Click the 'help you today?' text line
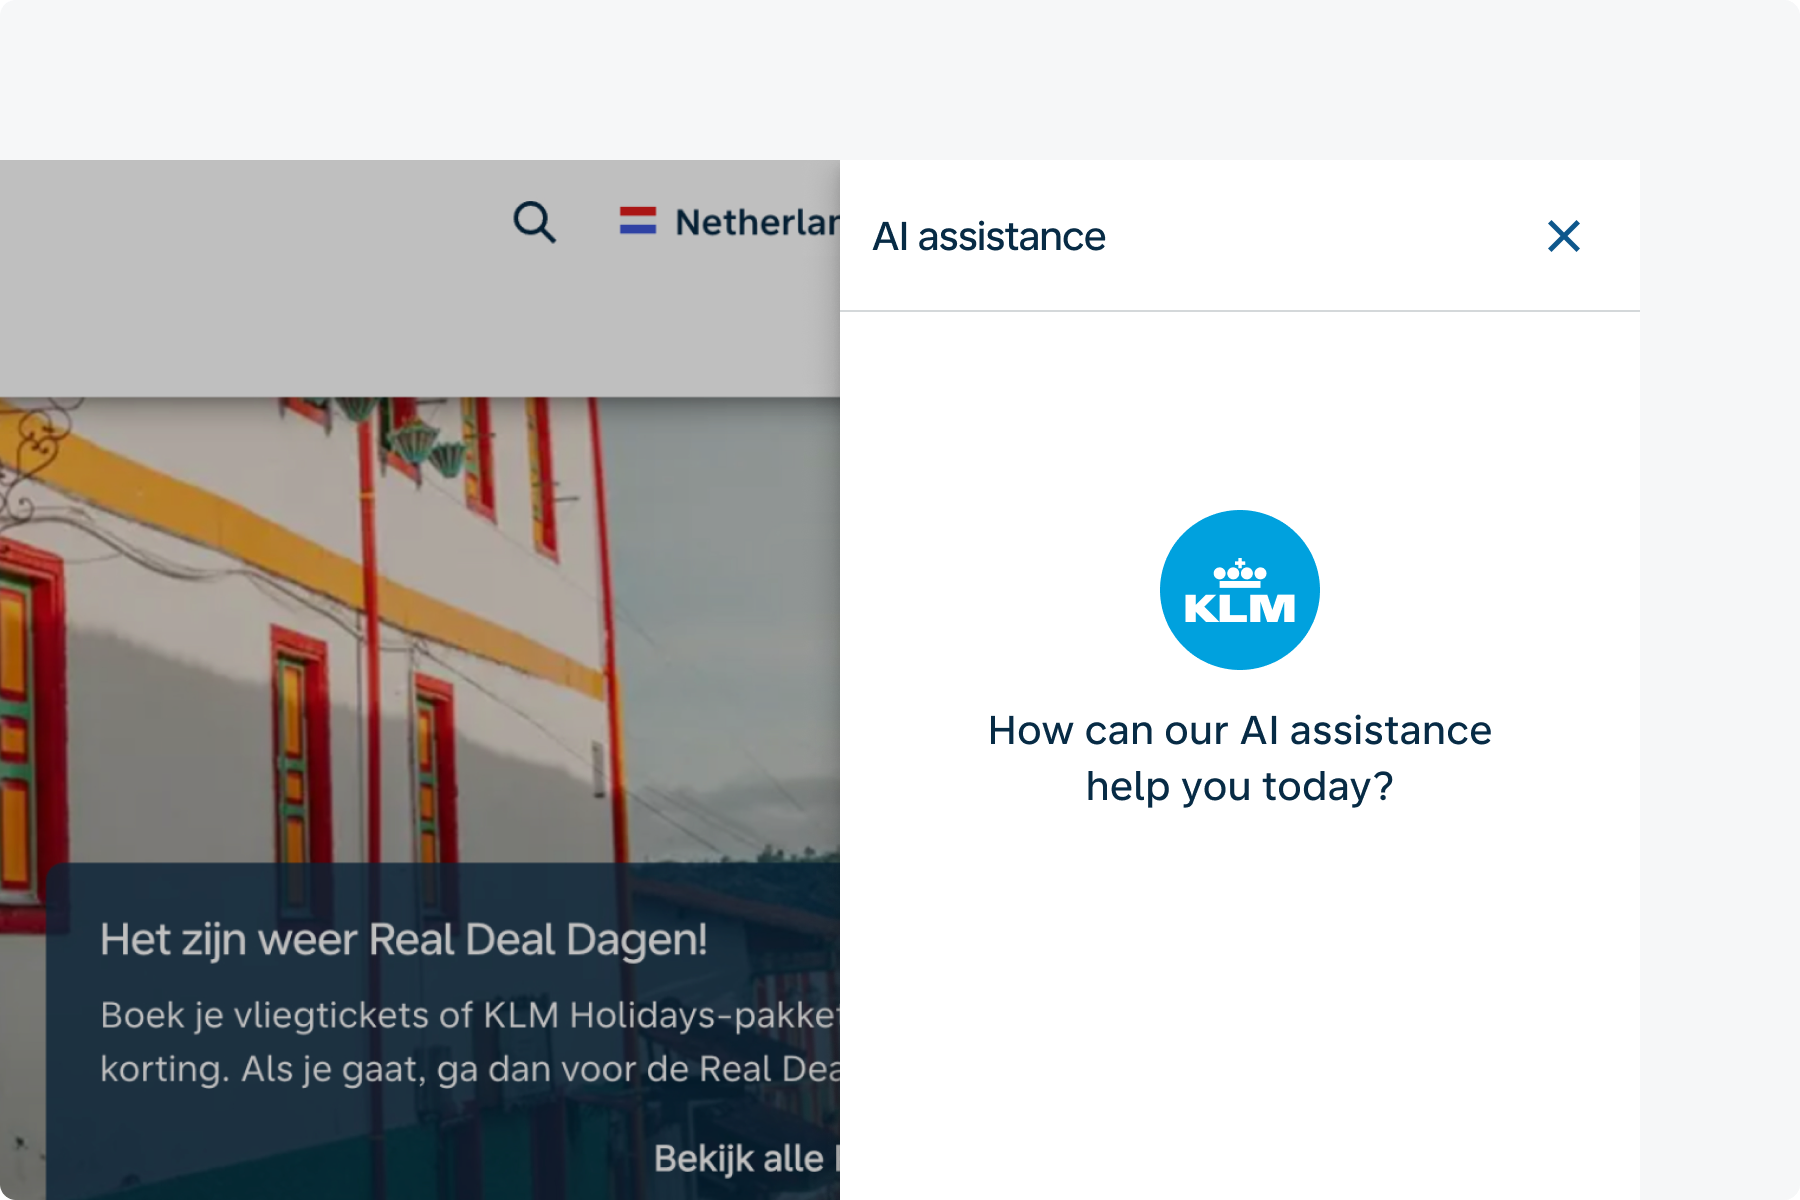The width and height of the screenshot is (1800, 1200). (x=1239, y=787)
